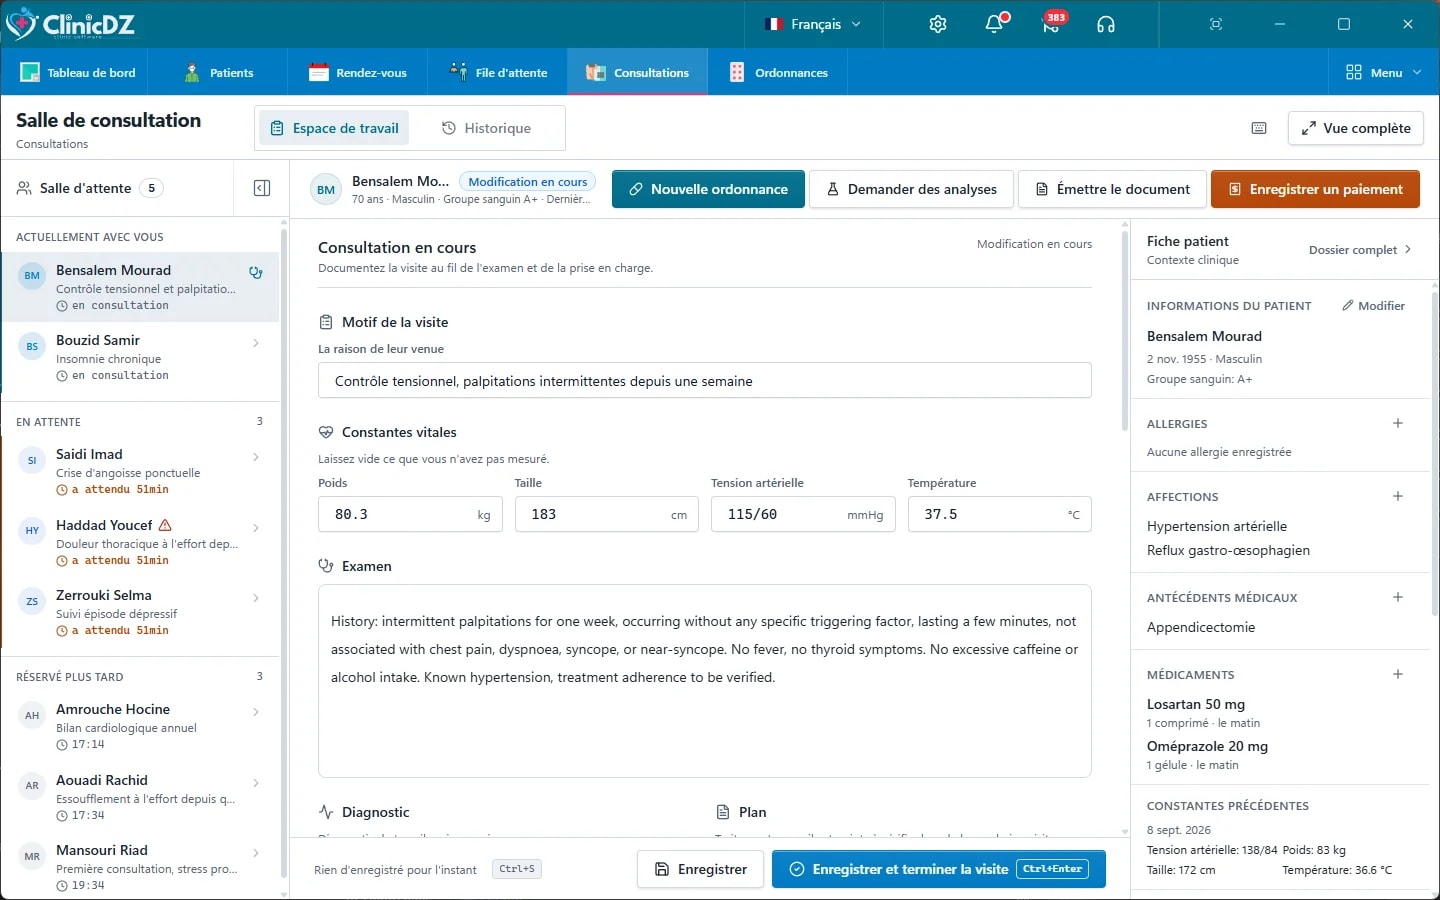The width and height of the screenshot is (1440, 900).
Task: Click Demander des analyses button
Action: [911, 189]
